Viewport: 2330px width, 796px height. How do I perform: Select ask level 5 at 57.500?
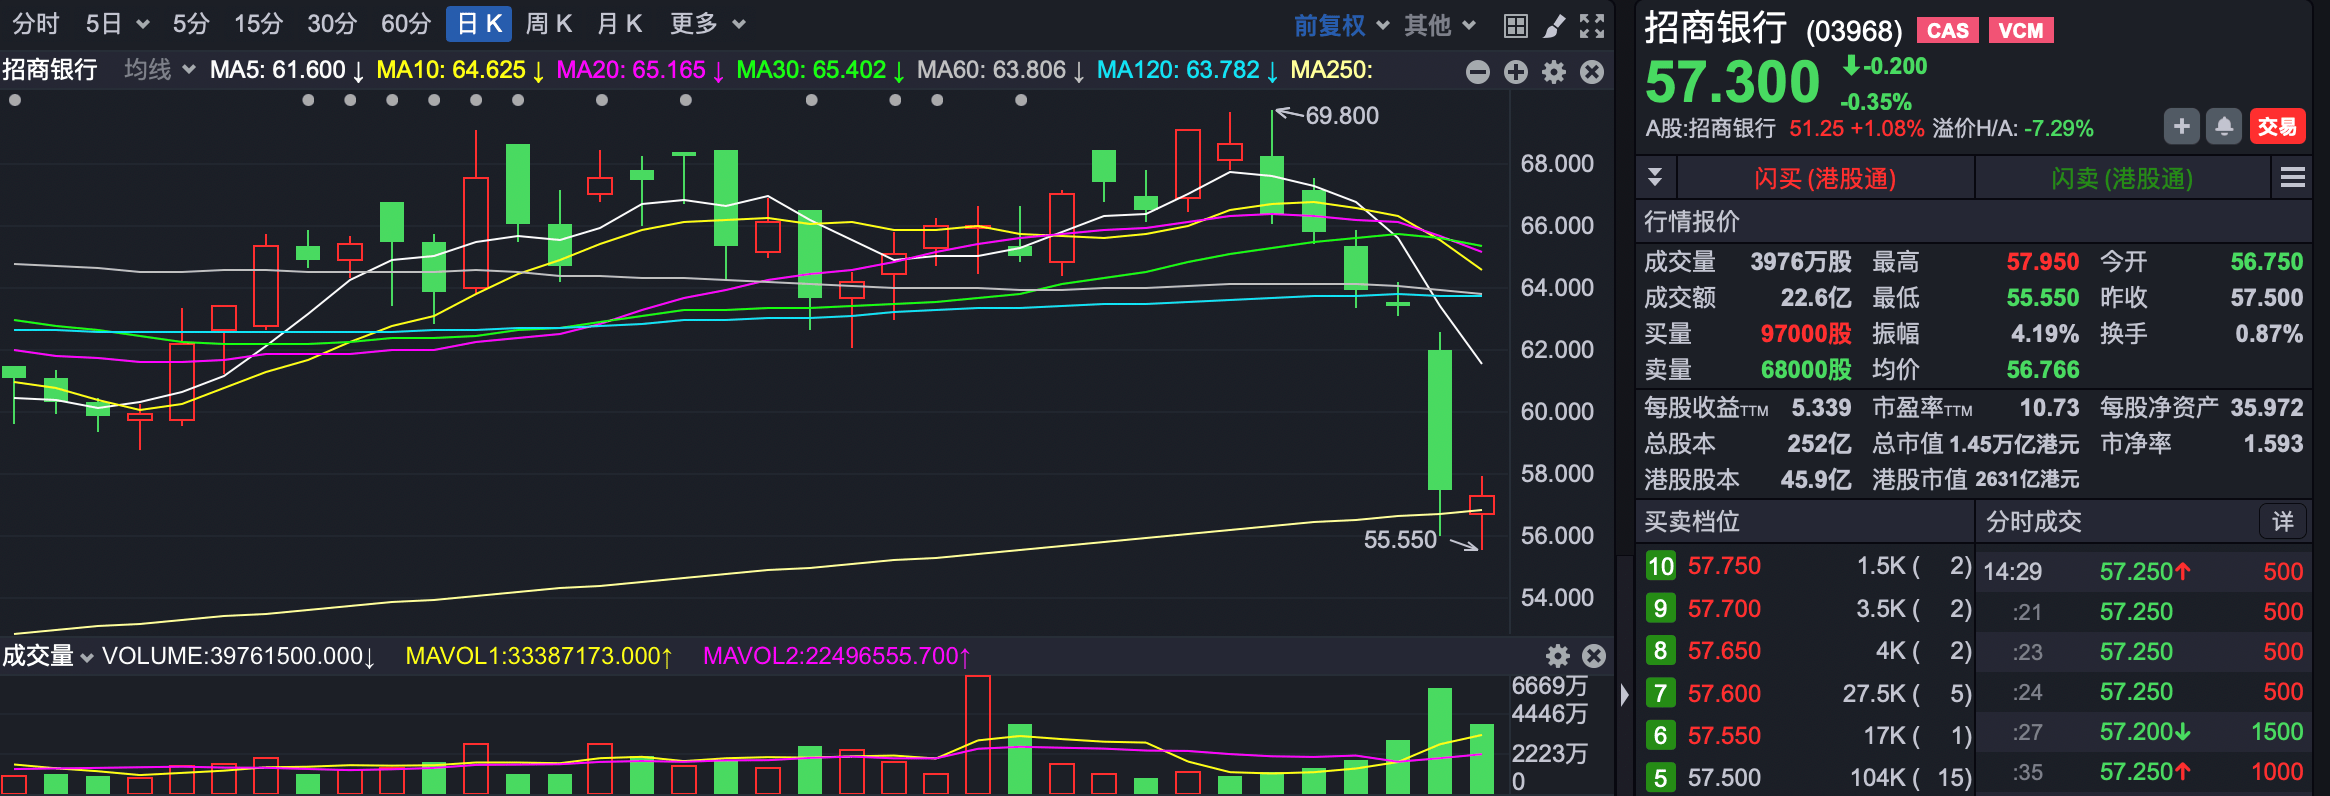1807,777
